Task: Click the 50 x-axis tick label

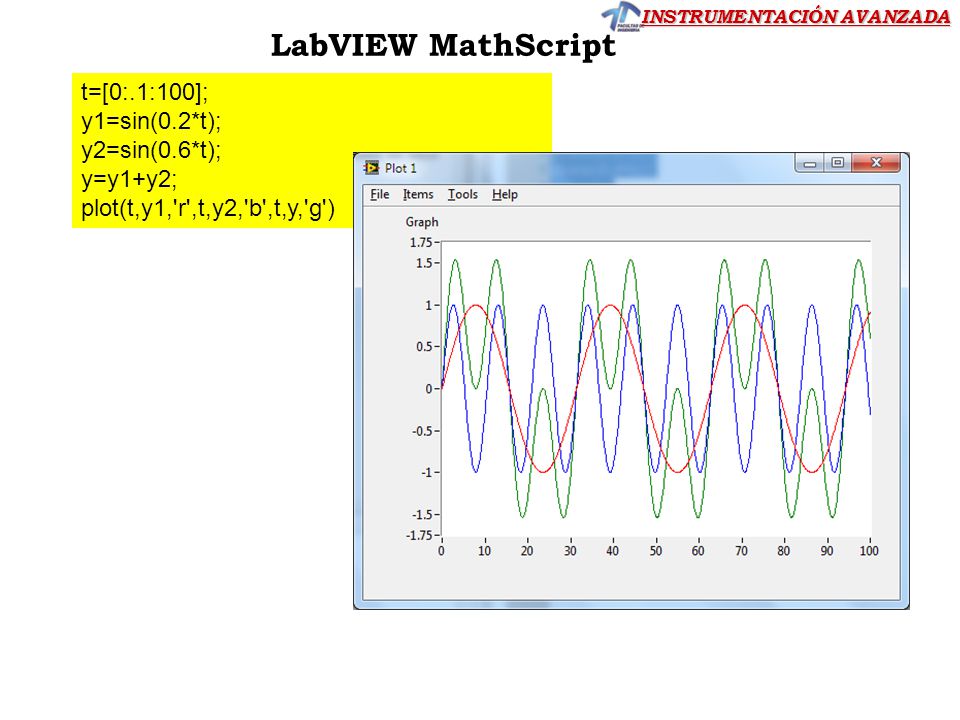Action: 656,551
